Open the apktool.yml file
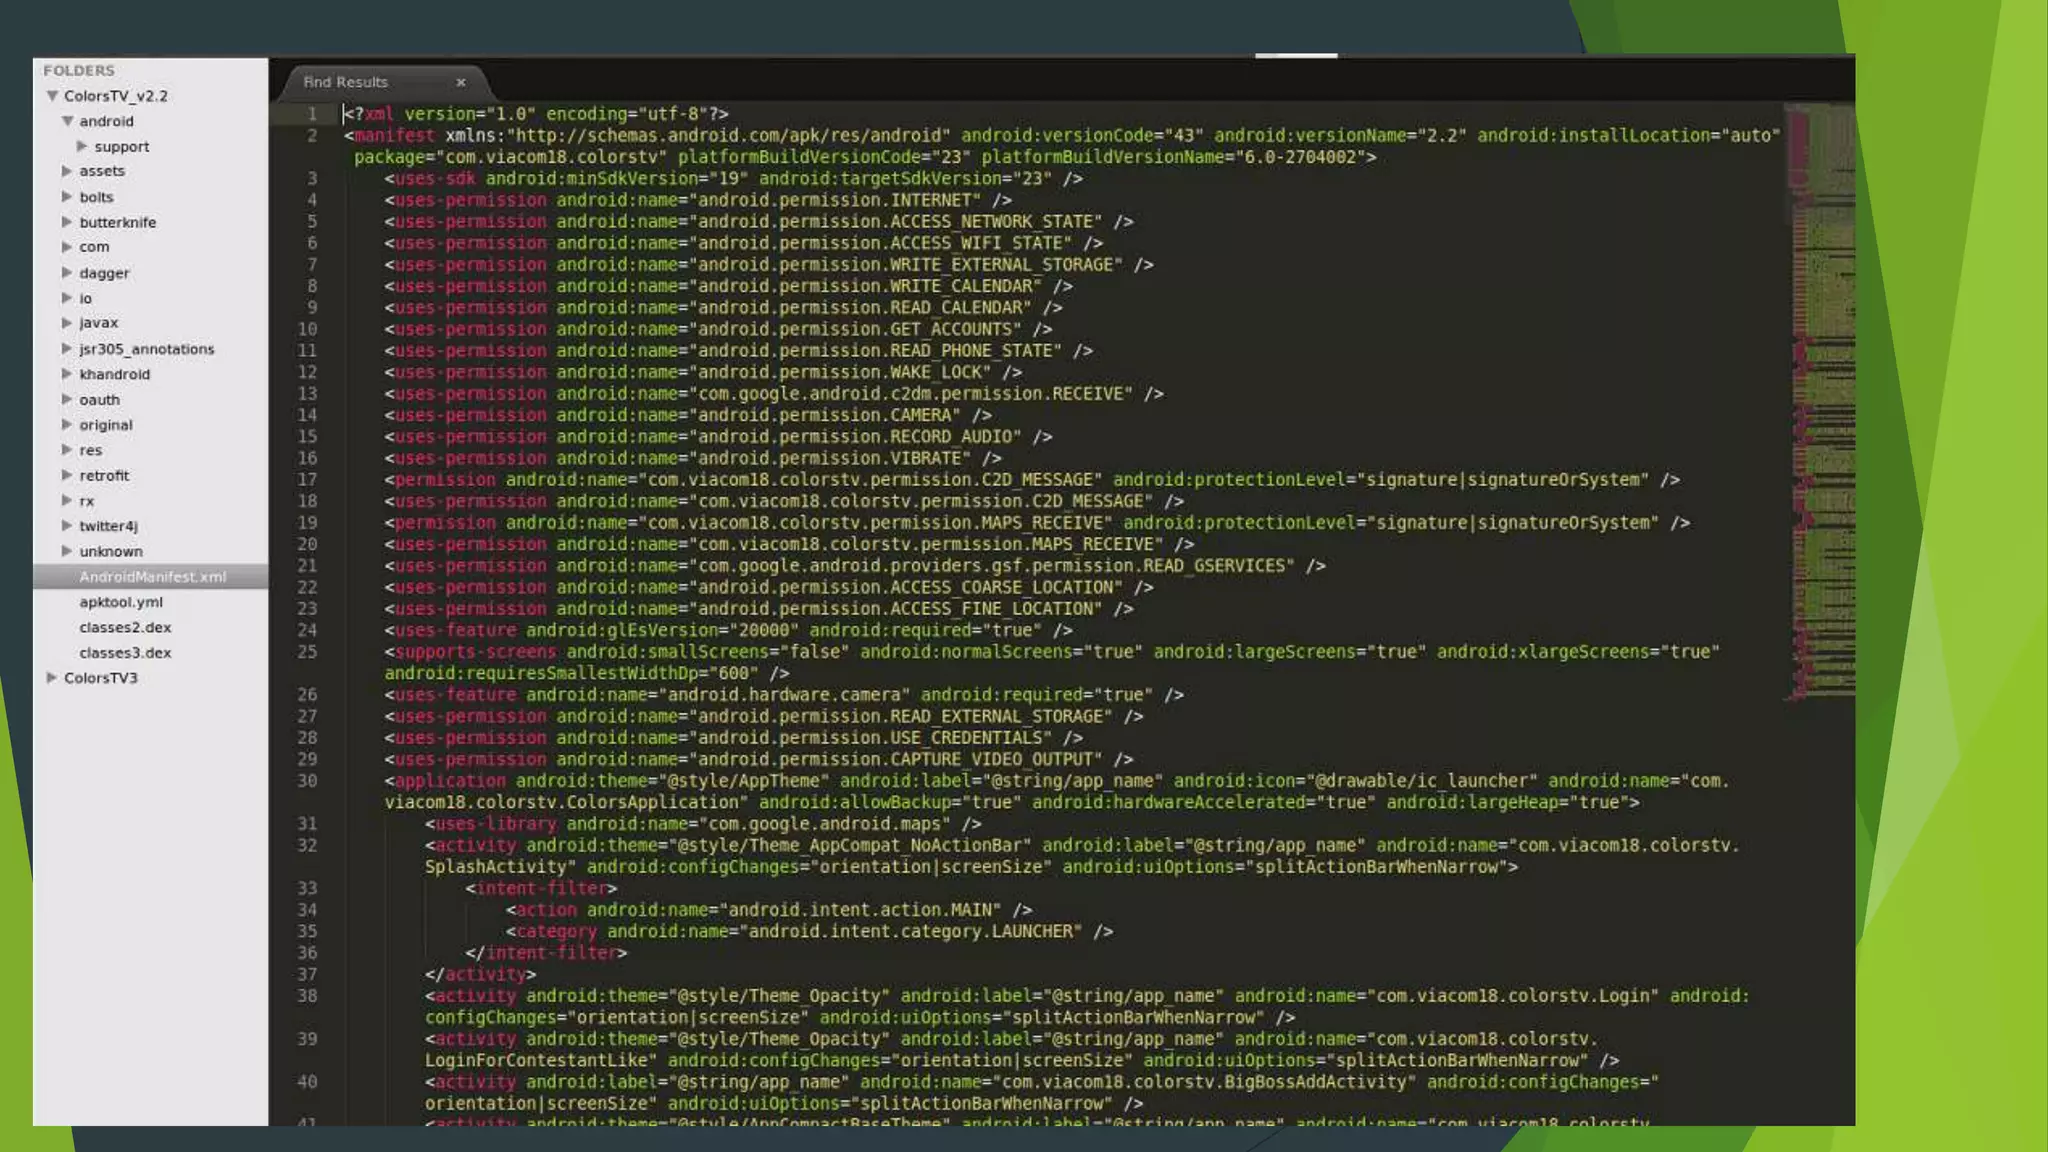The height and width of the screenshot is (1152, 2048). point(121,602)
